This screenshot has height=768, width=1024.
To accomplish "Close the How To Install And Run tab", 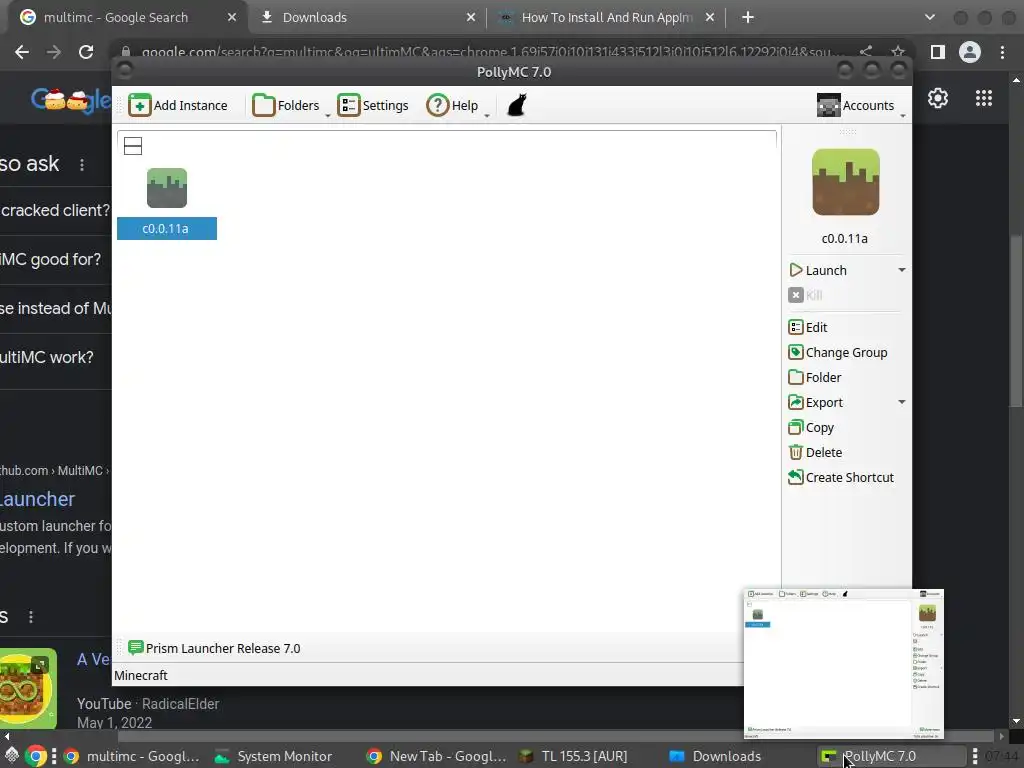I will [x=710, y=18].
